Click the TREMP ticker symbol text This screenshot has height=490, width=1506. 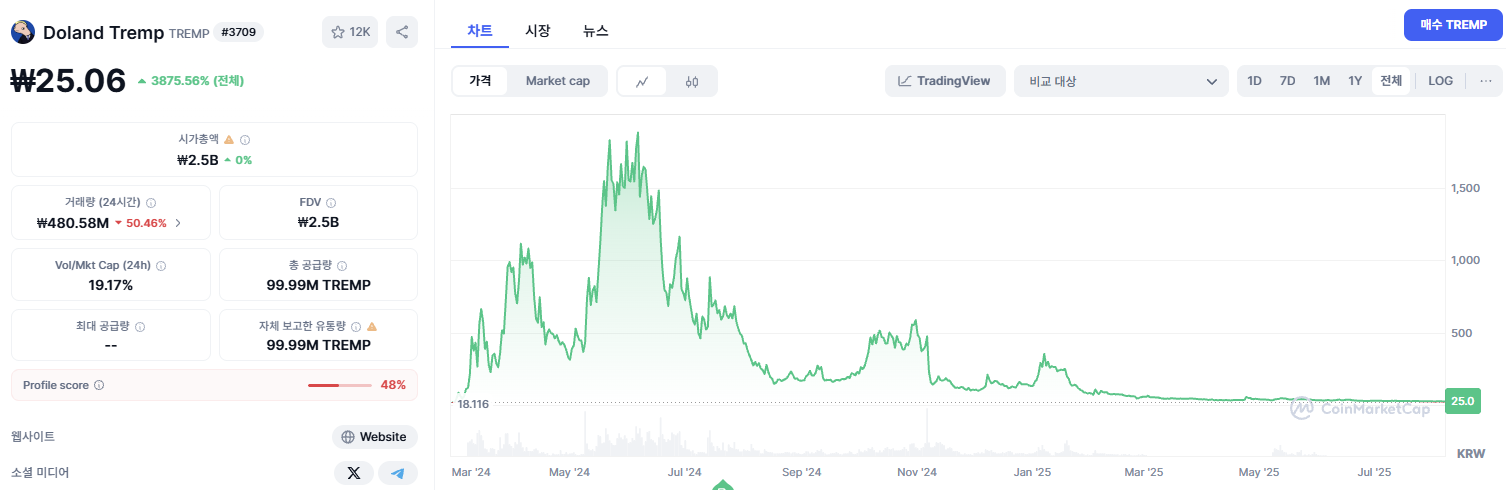tap(189, 33)
